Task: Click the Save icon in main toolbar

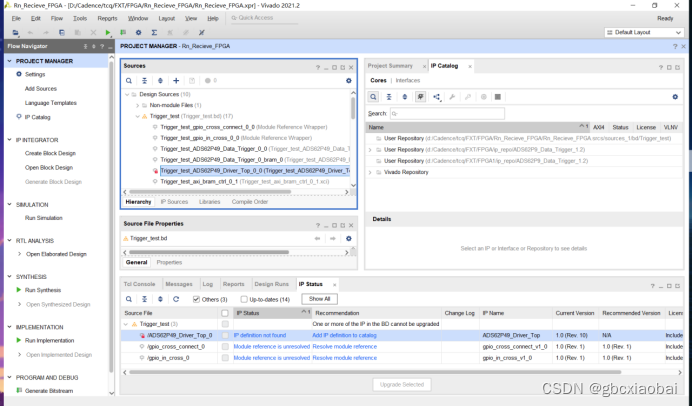Action: click(62, 32)
